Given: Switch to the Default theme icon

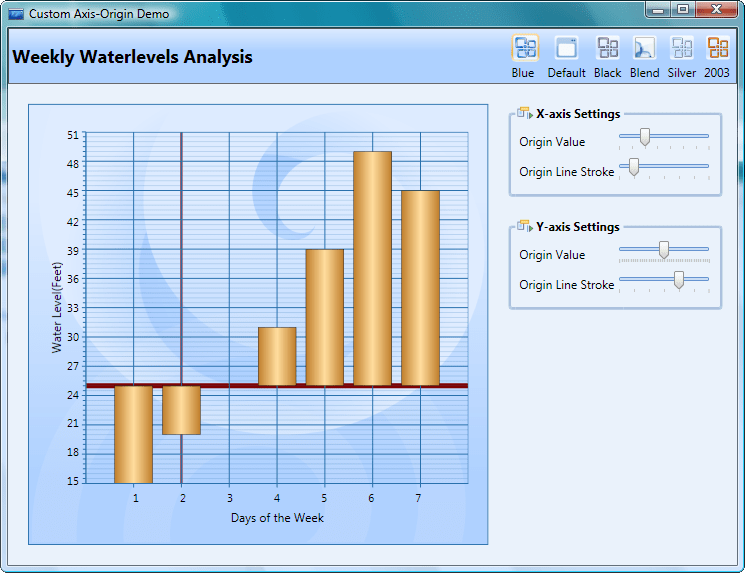Looking at the screenshot, I should point(566,48).
